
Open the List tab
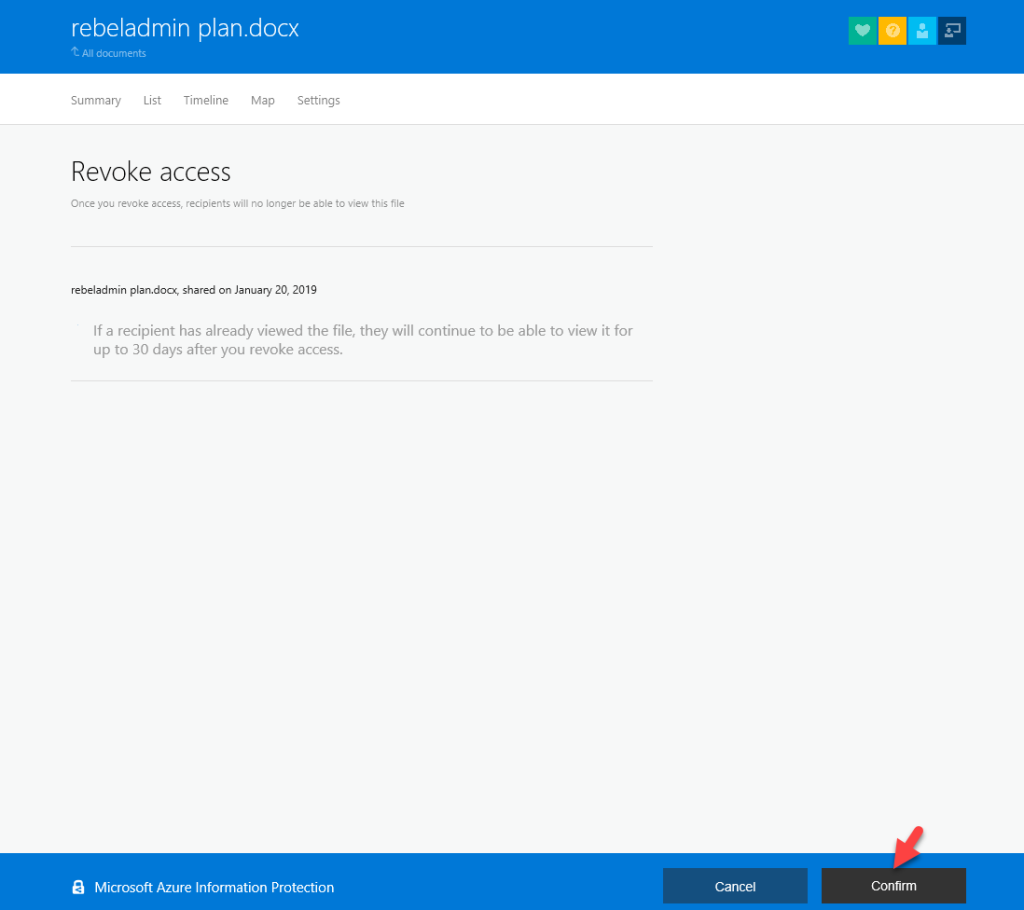coord(151,99)
